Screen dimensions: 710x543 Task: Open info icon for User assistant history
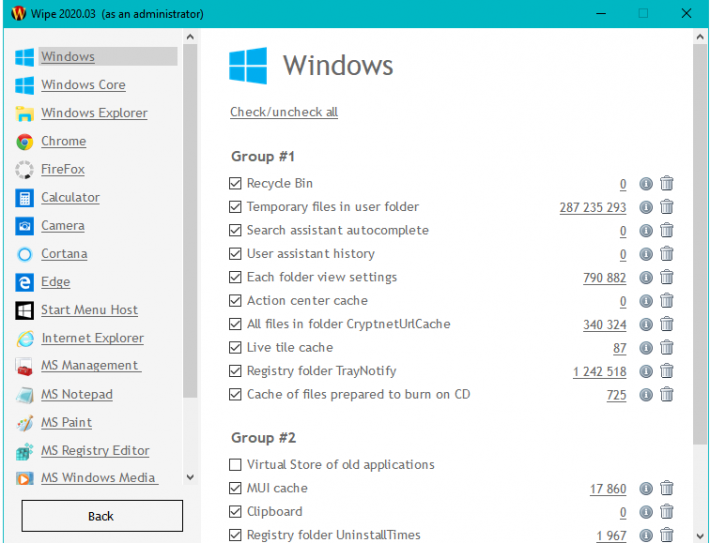pos(646,254)
